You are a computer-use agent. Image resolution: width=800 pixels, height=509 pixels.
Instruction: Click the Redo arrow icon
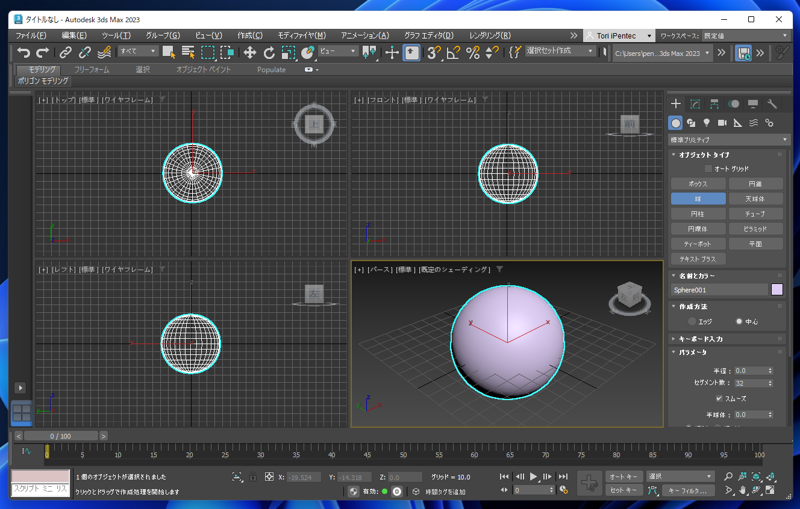tap(43, 52)
